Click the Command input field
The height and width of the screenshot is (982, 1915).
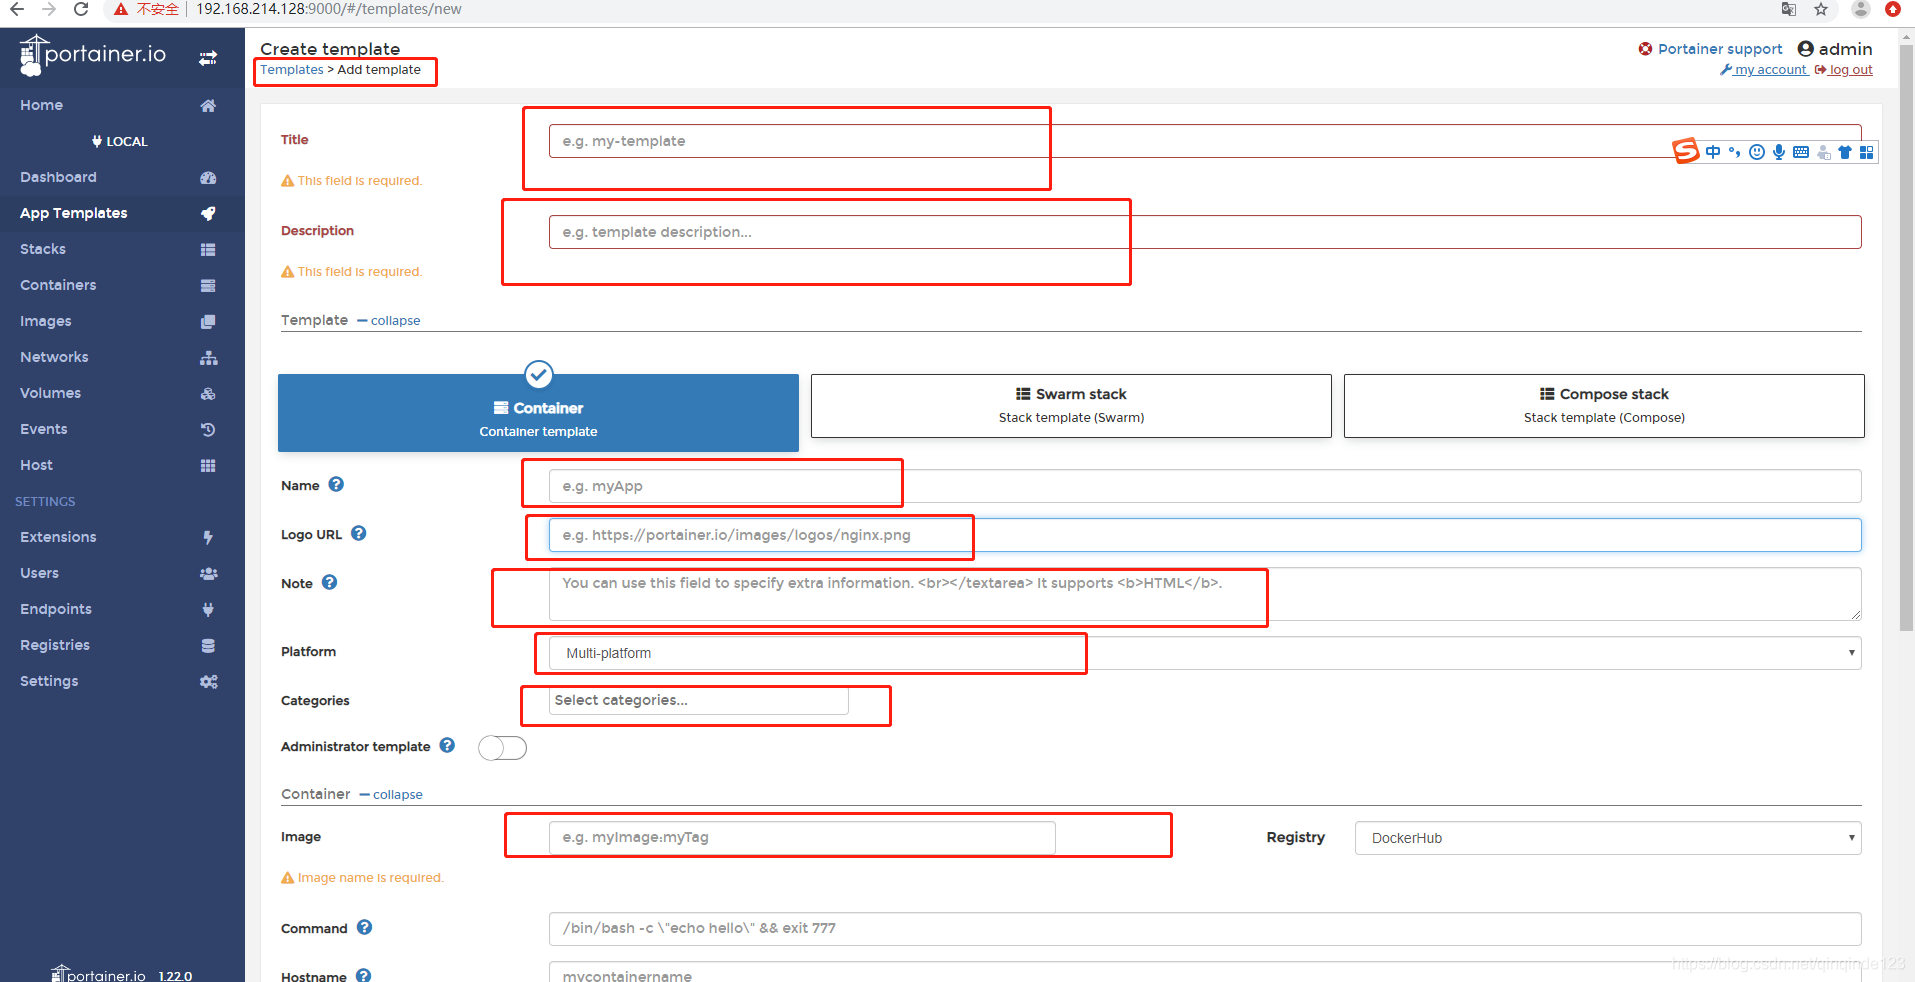pyautogui.click(x=1205, y=929)
